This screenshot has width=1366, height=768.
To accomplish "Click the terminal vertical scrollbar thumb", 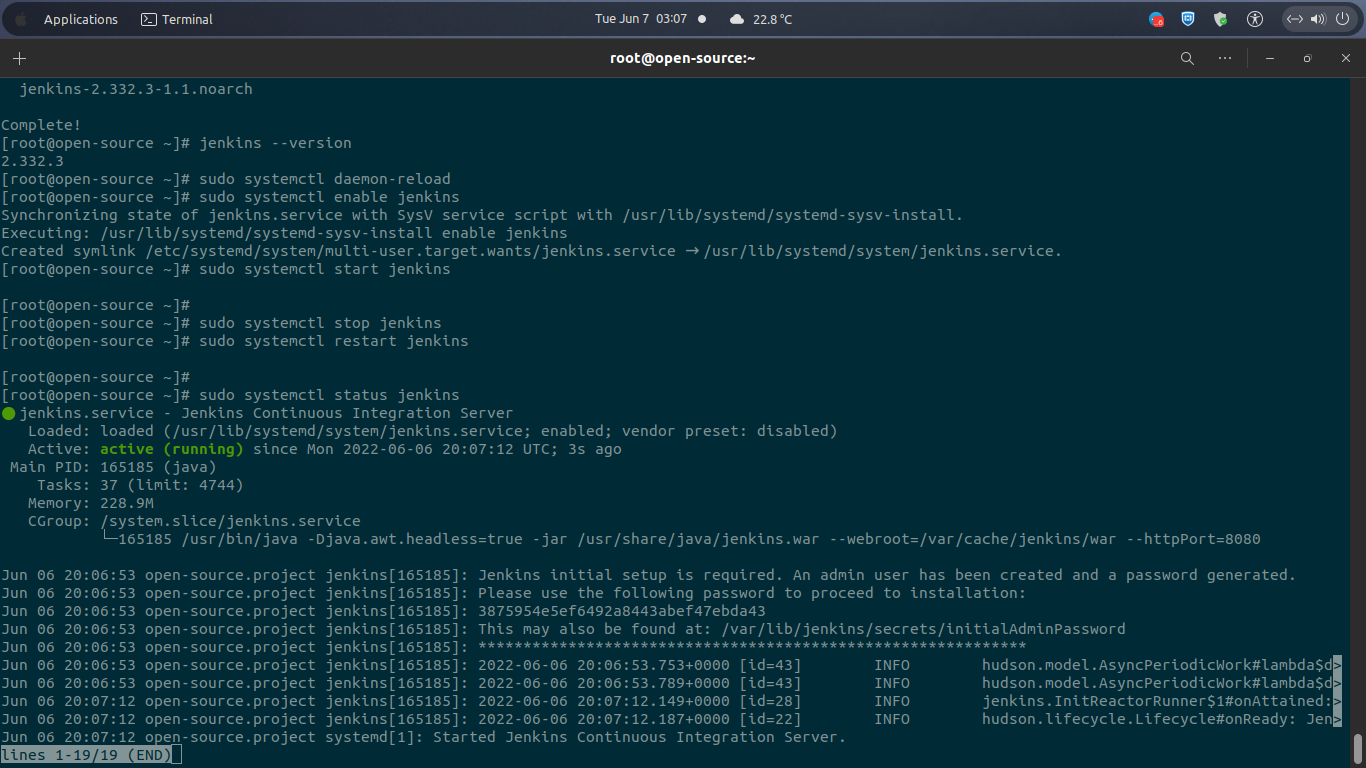I will 1357,747.
